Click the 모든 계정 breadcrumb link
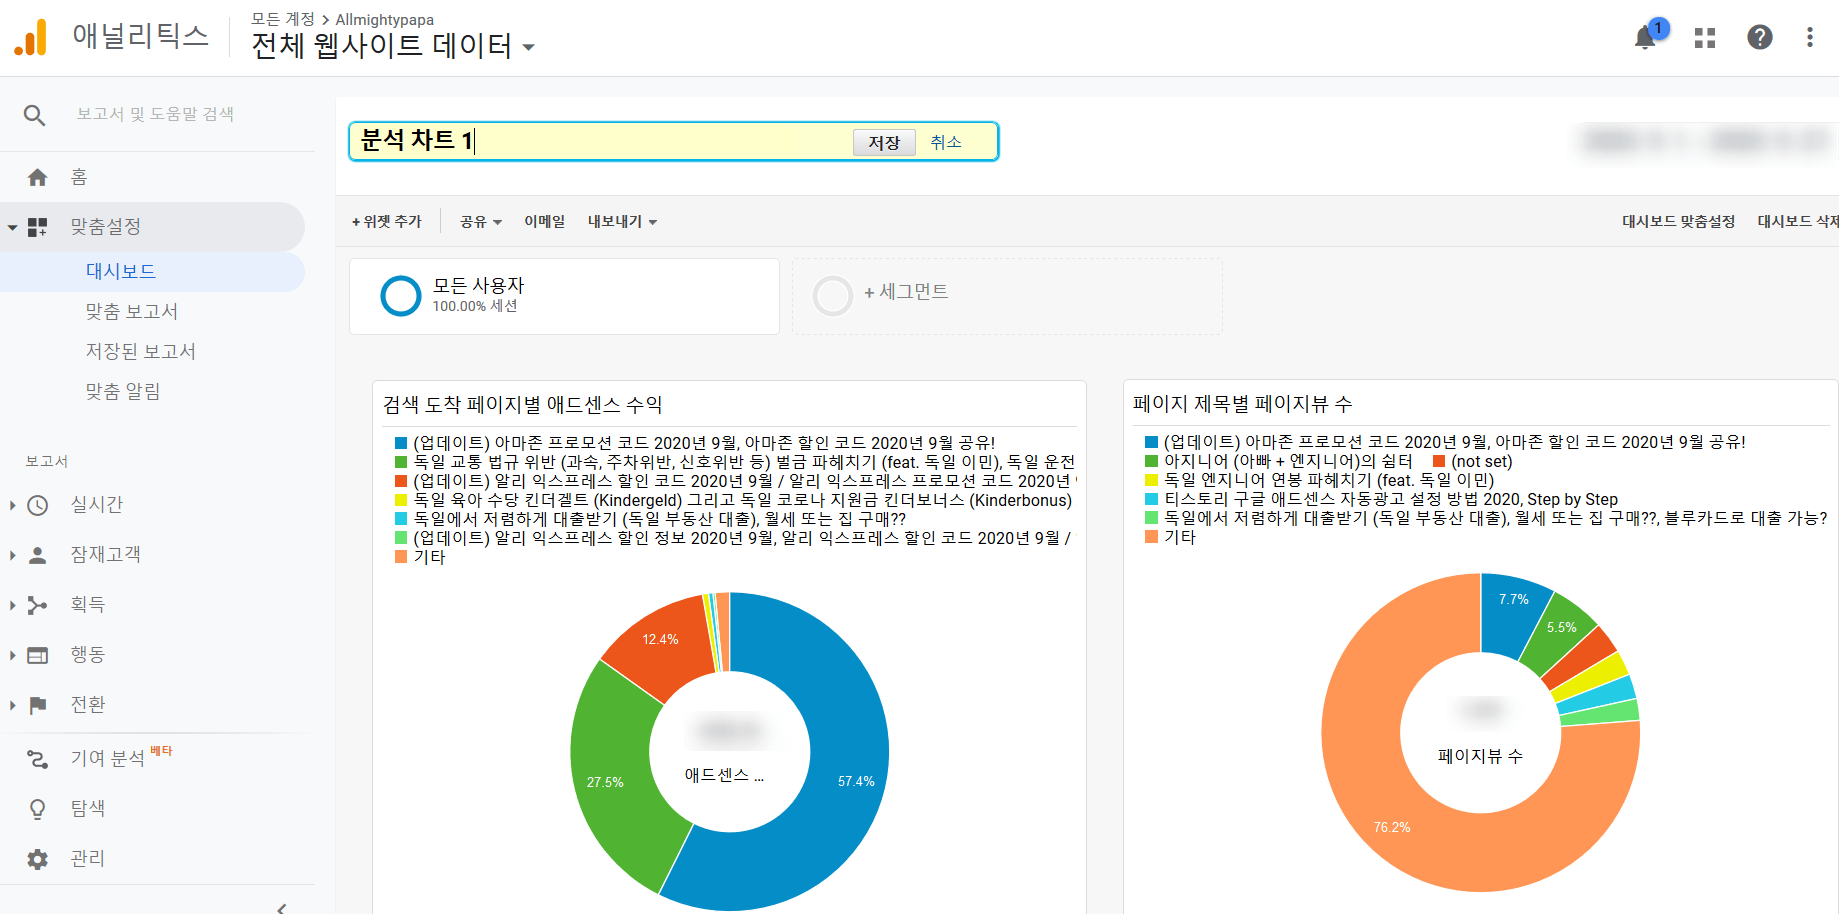The height and width of the screenshot is (914, 1839). [283, 19]
